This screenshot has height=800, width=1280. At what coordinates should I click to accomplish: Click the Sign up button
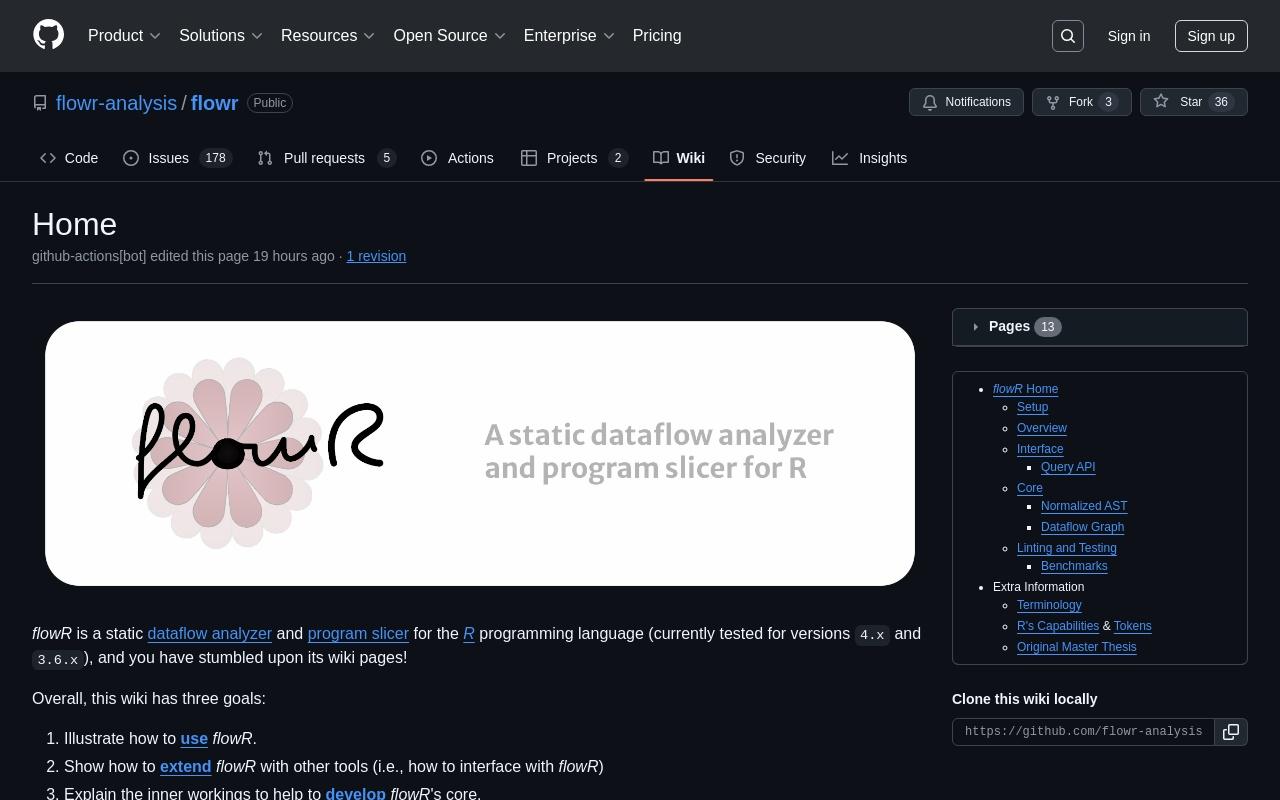[x=1211, y=36]
